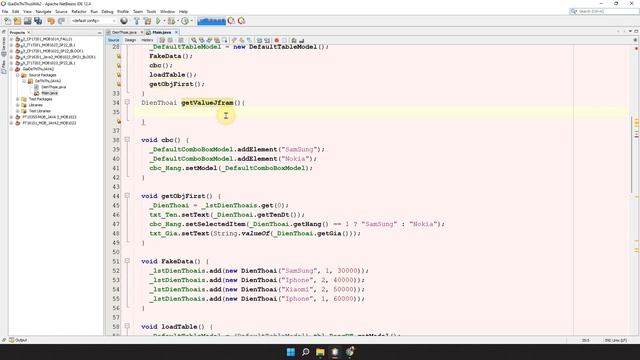Click the error glyph on line 36 gutter
640x360 pixels.
pyautogui.click(x=119, y=121)
